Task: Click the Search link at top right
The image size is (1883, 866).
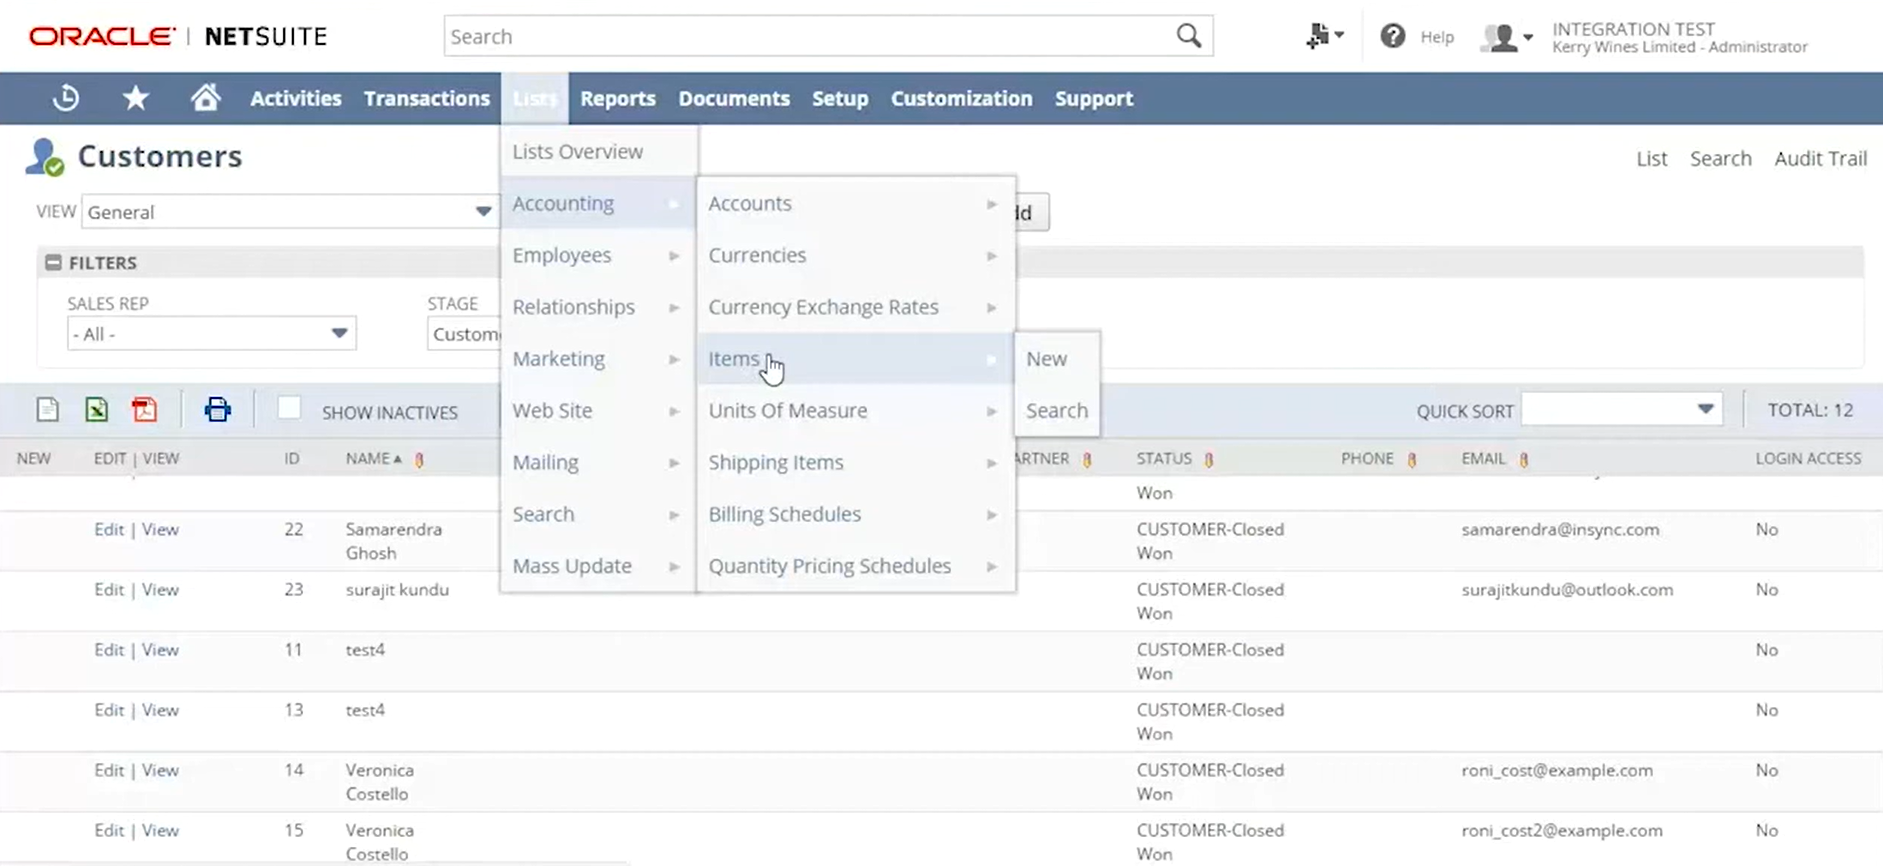Action: [1720, 158]
